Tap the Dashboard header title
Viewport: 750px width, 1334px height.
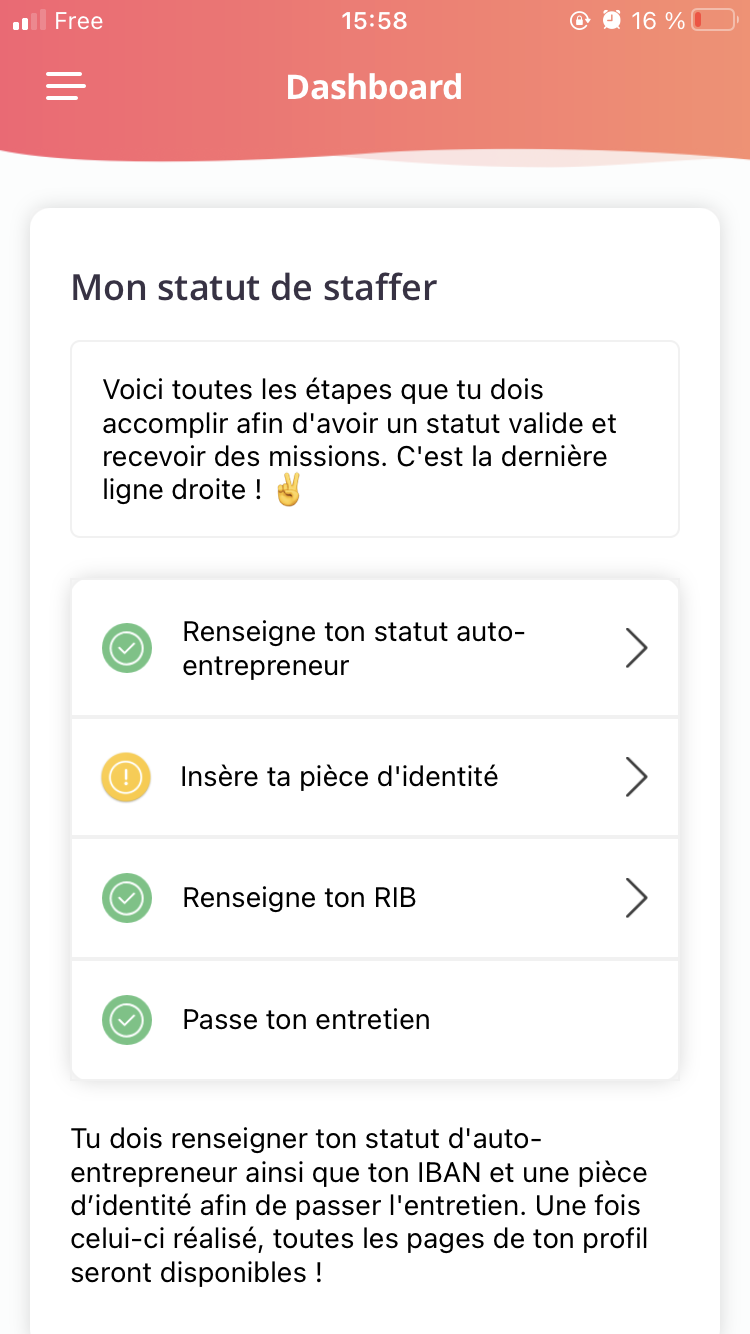[374, 87]
